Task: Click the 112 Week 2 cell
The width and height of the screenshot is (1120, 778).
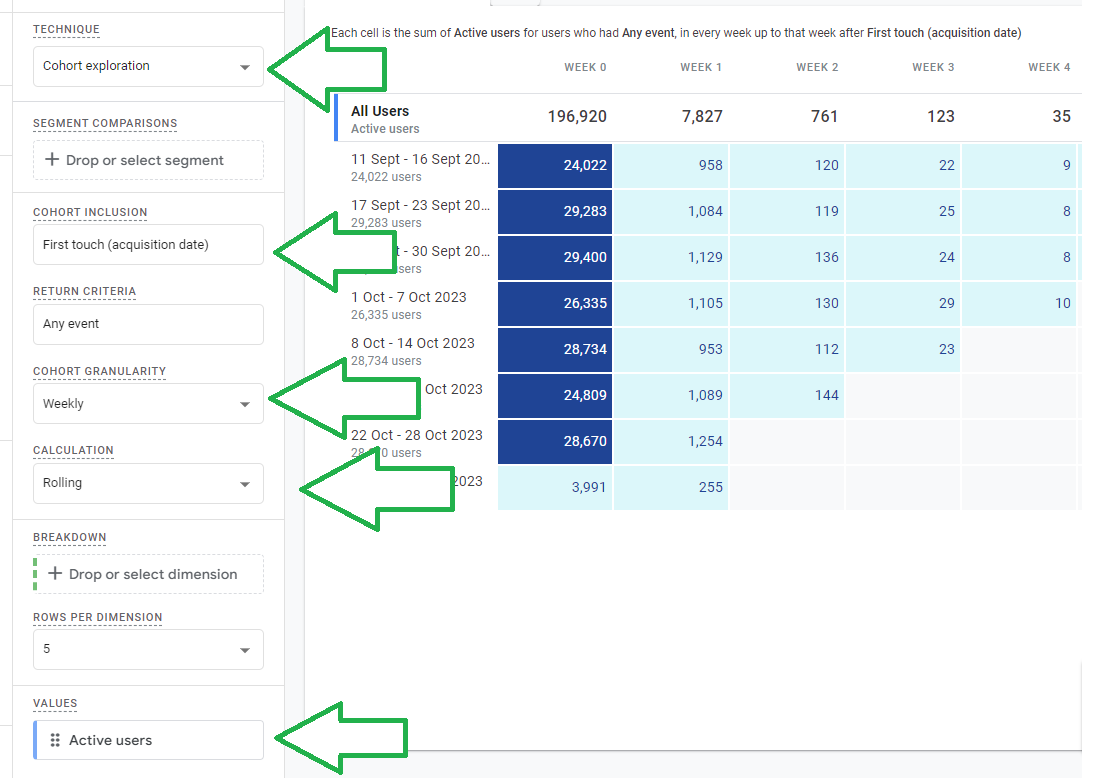Action: pos(787,349)
